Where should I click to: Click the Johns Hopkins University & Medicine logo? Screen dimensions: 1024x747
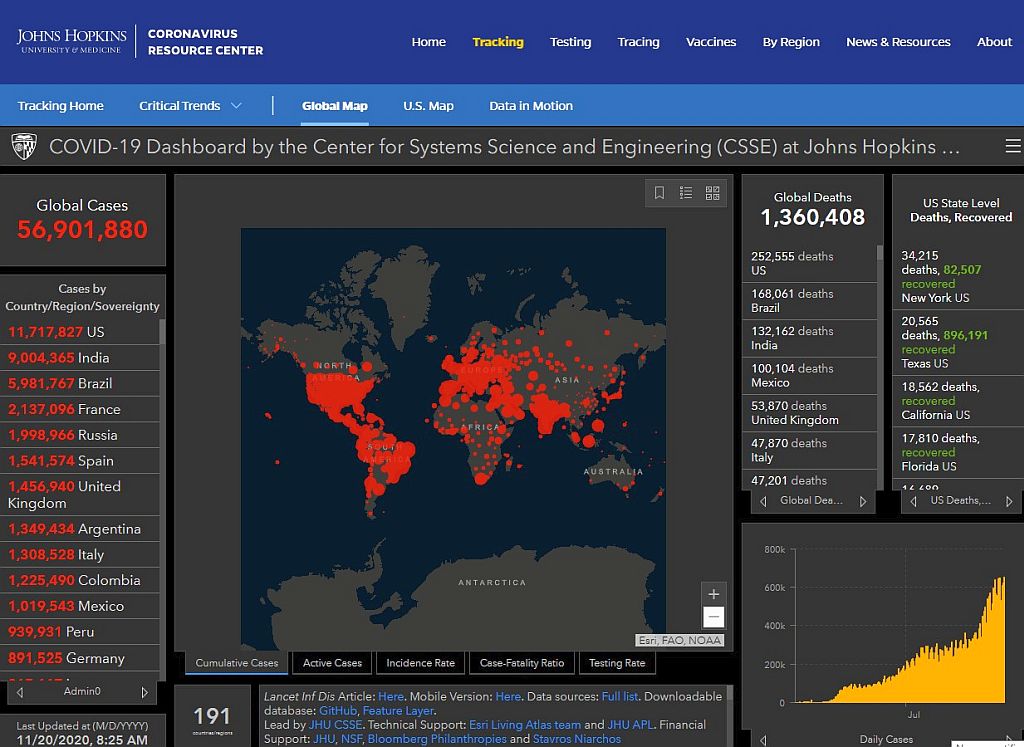71,40
